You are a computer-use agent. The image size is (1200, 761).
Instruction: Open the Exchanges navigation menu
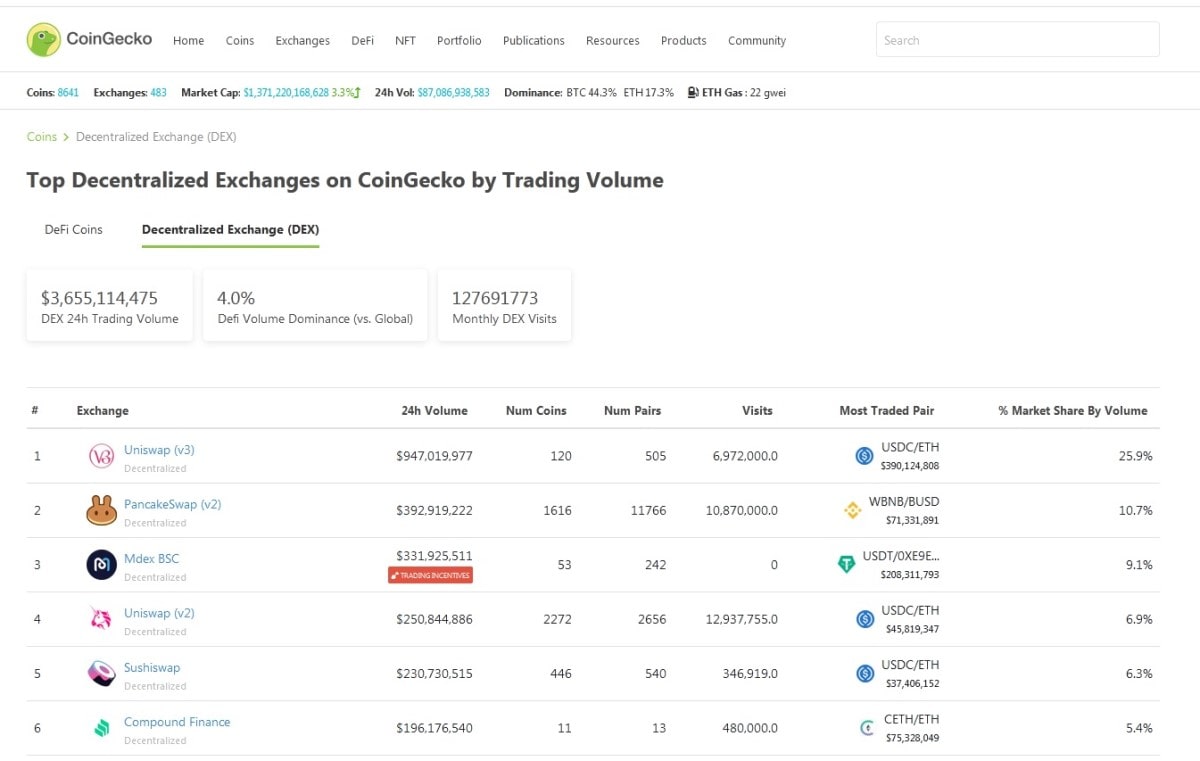point(302,41)
